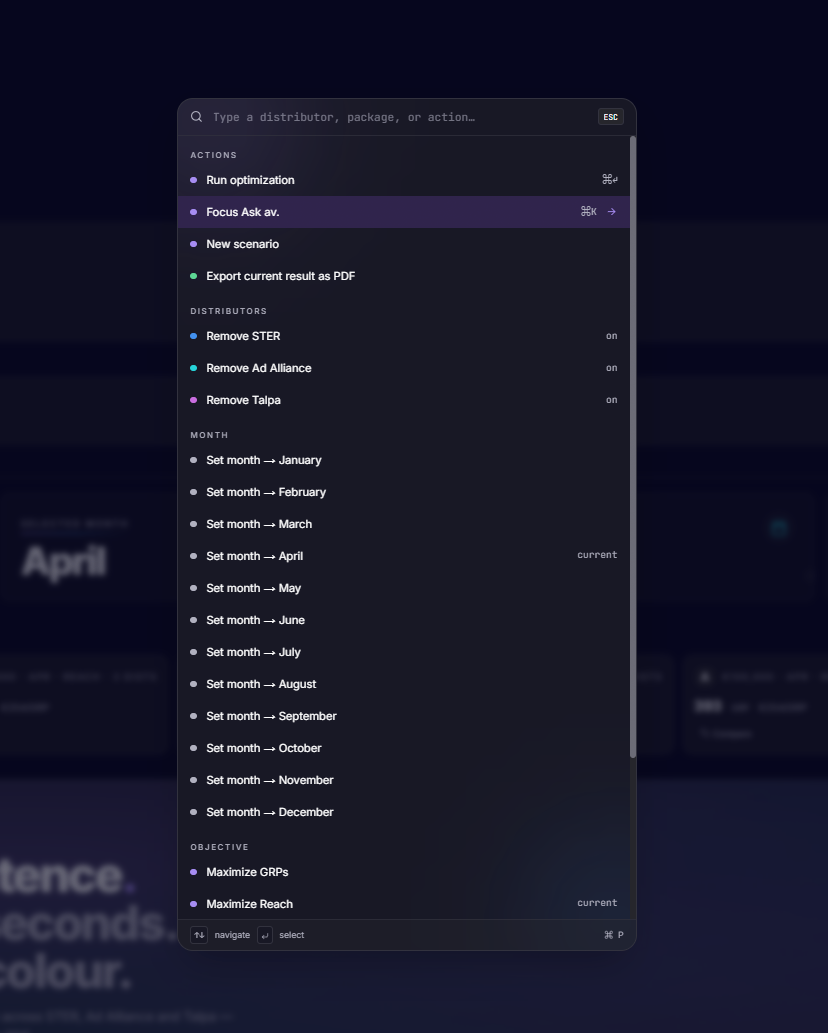Screen dimensions: 828x1033
Task: Click the navigate up-down arrows key icon
Action: click(x=199, y=935)
